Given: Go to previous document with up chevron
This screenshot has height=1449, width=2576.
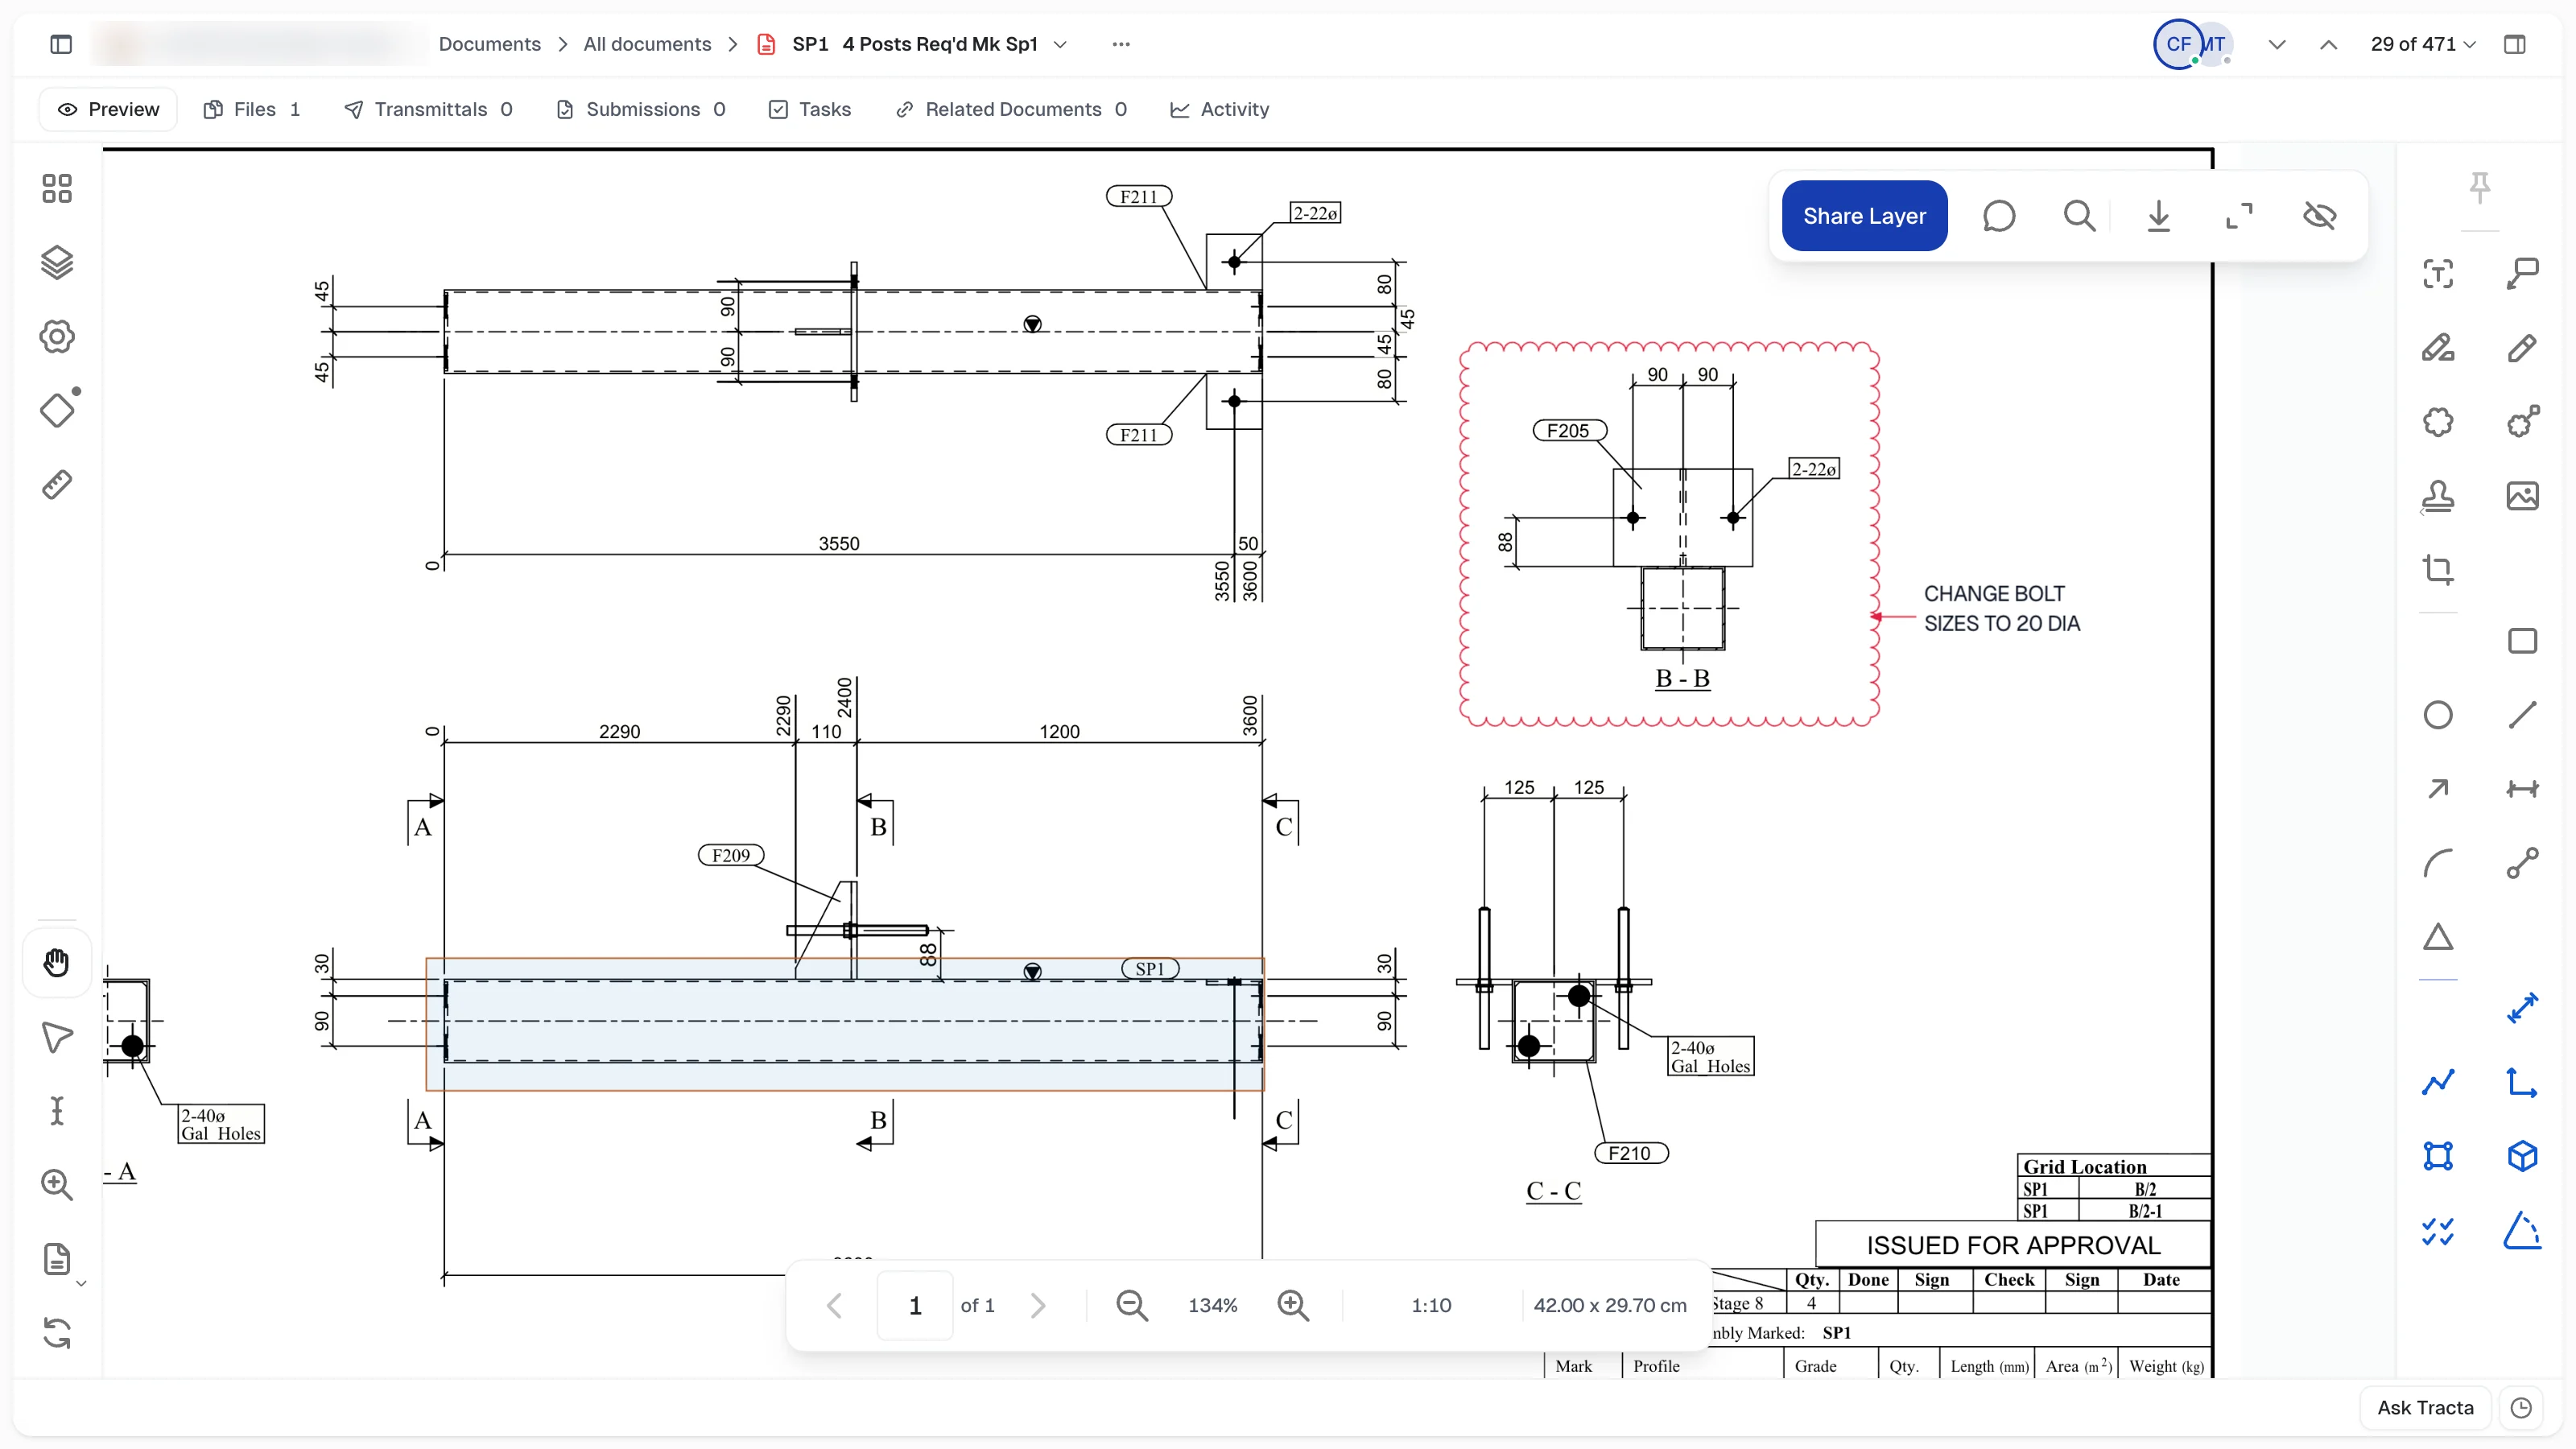Looking at the screenshot, I should pyautogui.click(x=2328, y=44).
